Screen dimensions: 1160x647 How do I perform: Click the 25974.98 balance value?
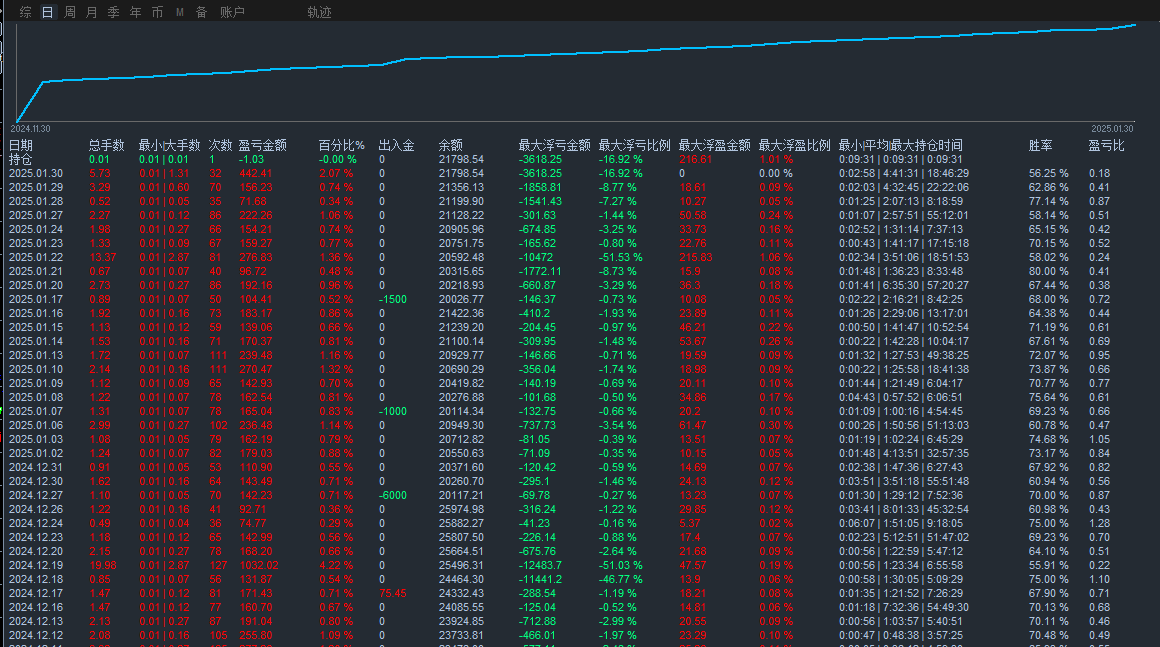461,509
